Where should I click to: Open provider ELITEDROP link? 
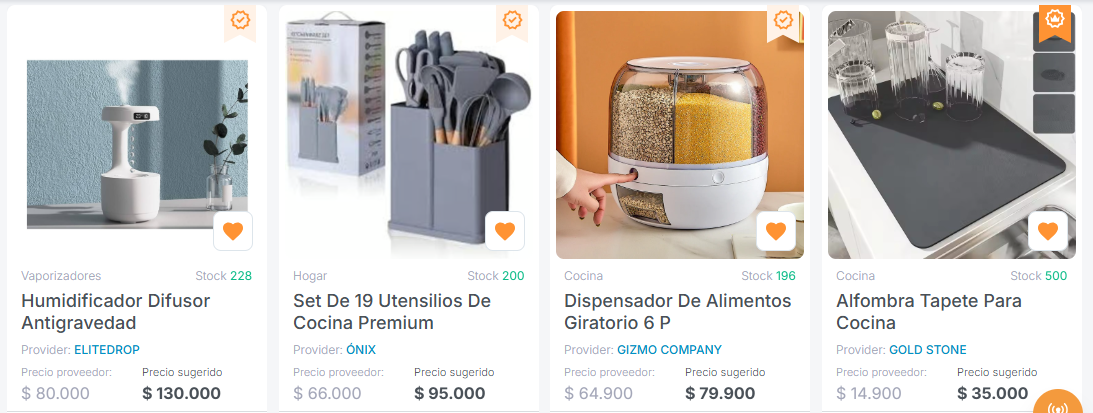pos(107,350)
